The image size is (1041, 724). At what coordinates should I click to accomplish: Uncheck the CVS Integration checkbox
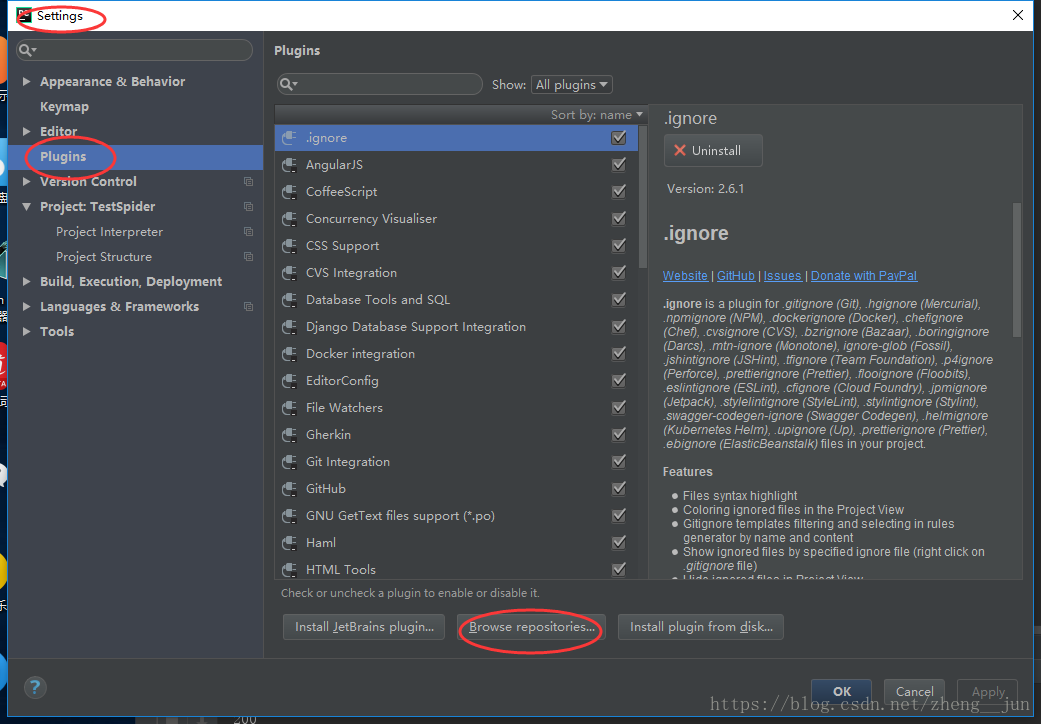click(x=619, y=273)
